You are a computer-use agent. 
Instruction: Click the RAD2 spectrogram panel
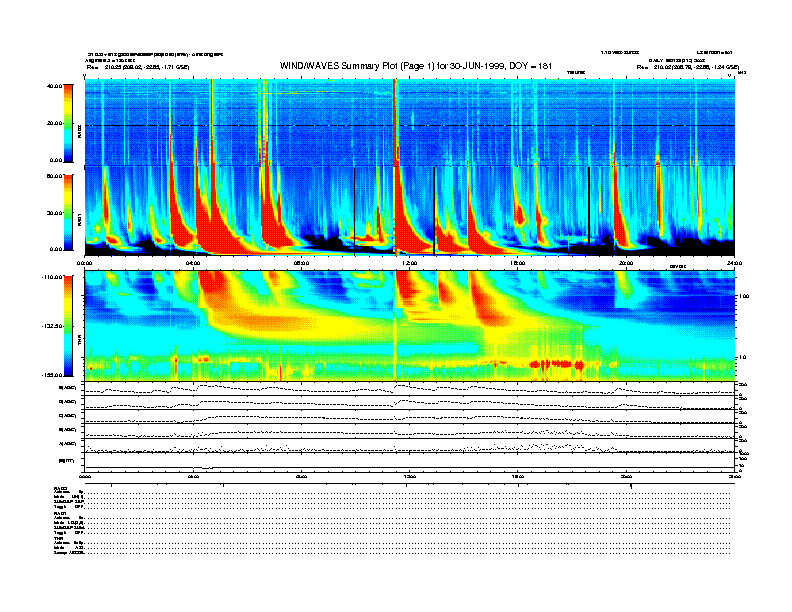tap(410, 122)
